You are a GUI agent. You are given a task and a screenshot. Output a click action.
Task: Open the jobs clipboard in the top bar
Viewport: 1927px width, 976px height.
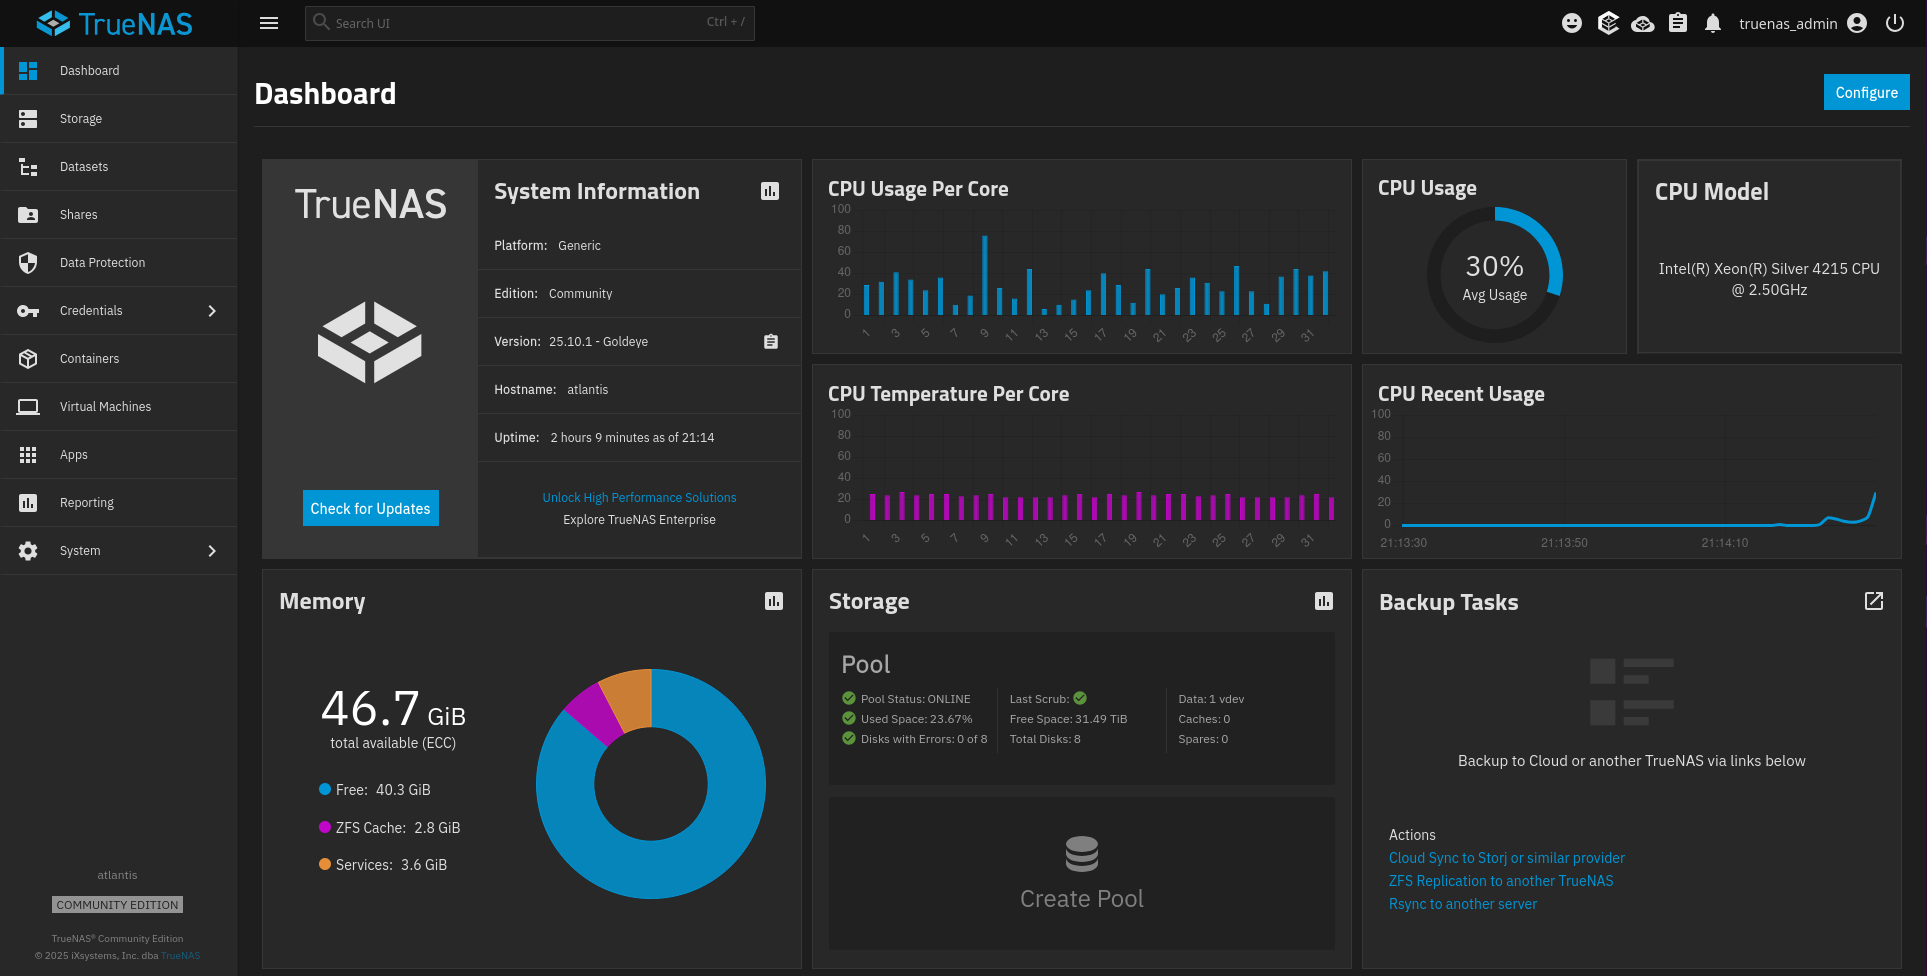(1678, 22)
